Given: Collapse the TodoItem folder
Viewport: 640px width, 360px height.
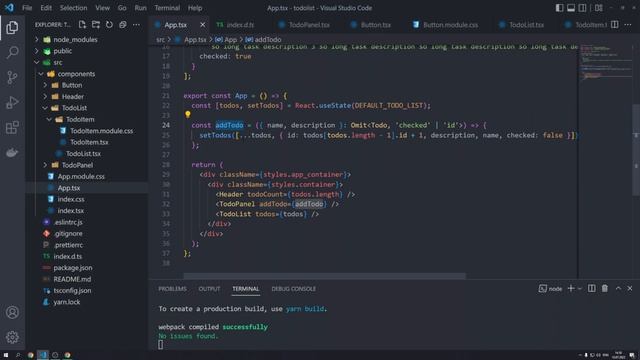Looking at the screenshot, I should (49, 120).
